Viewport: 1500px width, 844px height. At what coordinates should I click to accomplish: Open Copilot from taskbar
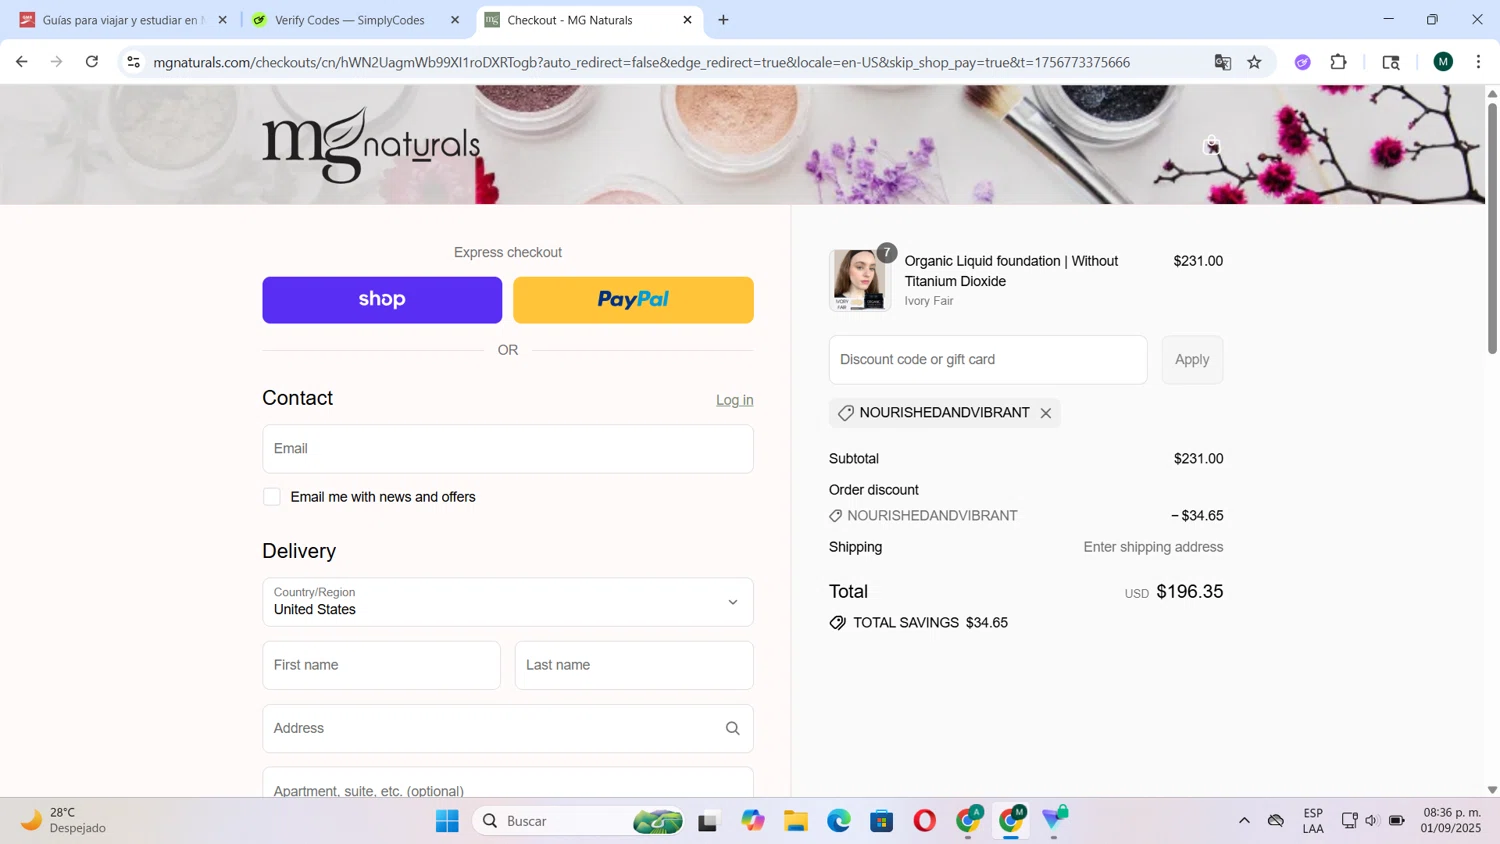[752, 821]
